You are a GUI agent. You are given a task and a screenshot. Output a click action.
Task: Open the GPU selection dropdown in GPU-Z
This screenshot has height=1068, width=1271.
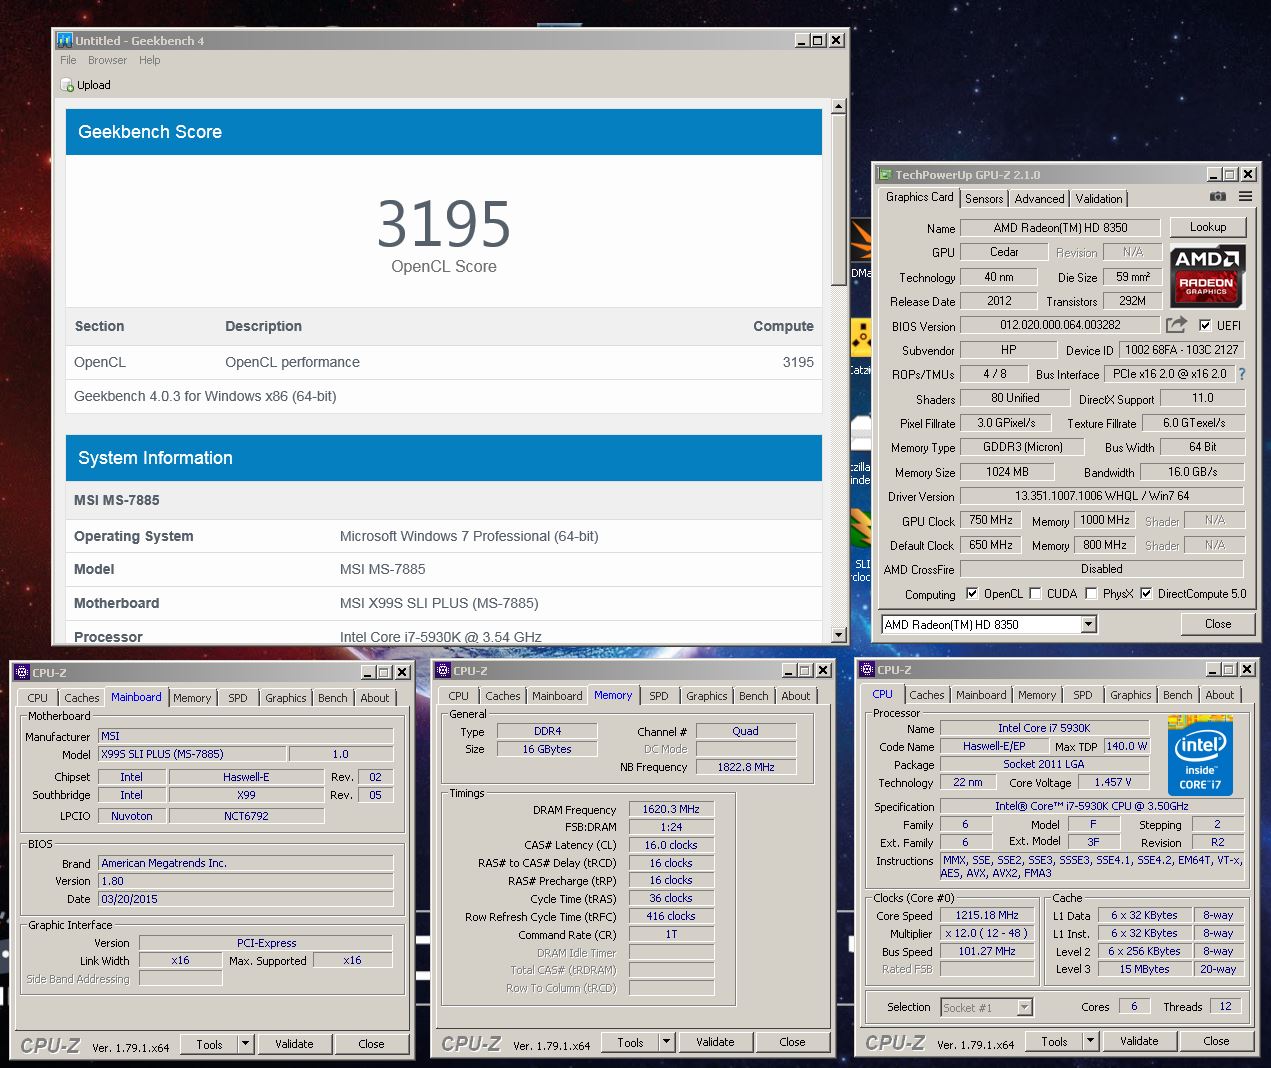coord(1089,624)
